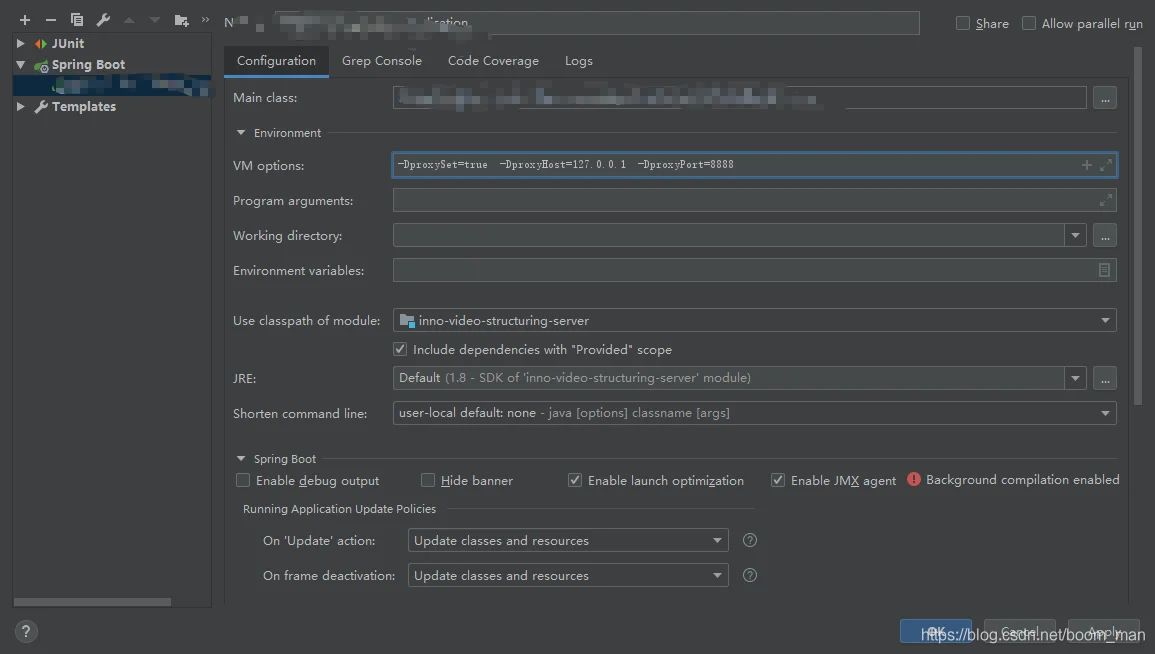
Task: Move configuration up with up arrow
Action: (x=129, y=20)
